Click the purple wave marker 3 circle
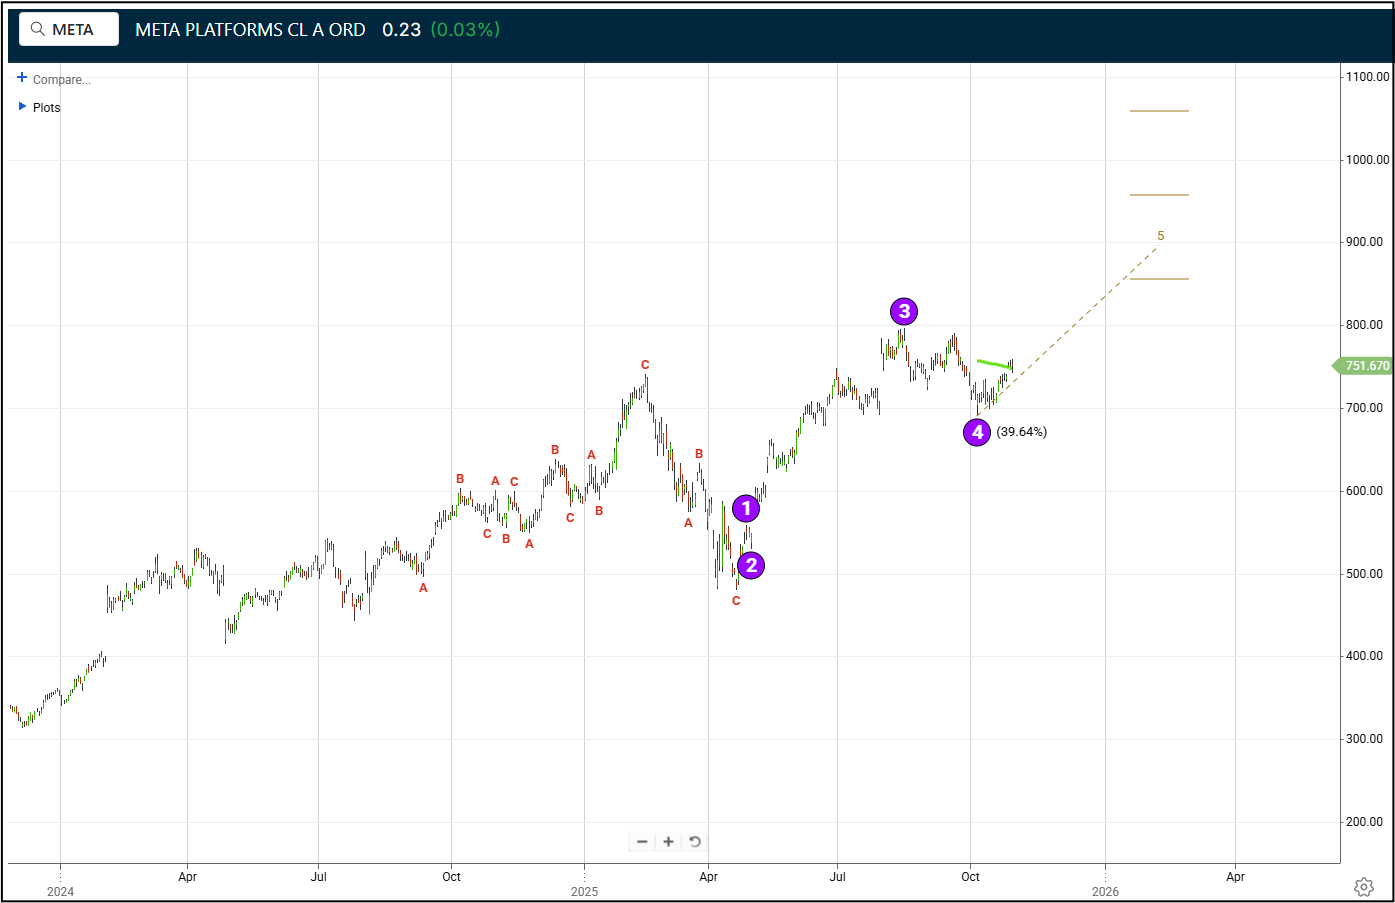Screen dimensions: 1395x903 (903, 311)
